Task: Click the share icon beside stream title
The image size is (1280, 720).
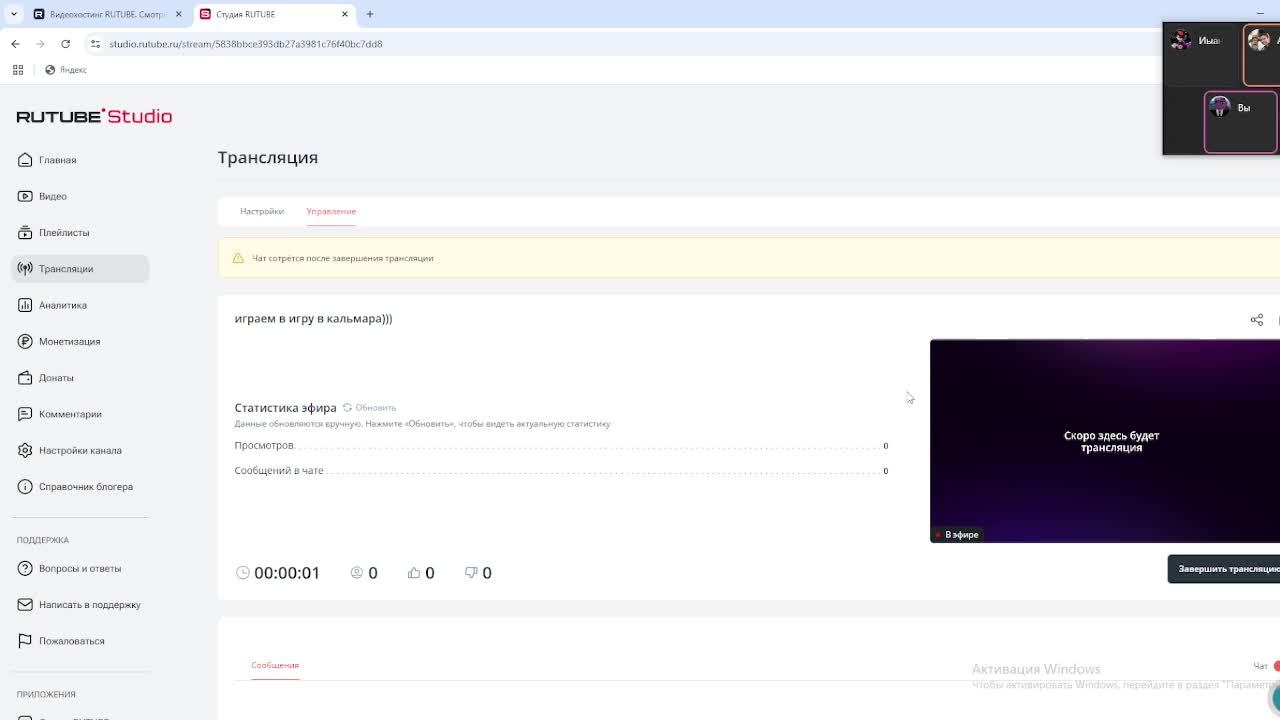Action: pos(1257,320)
